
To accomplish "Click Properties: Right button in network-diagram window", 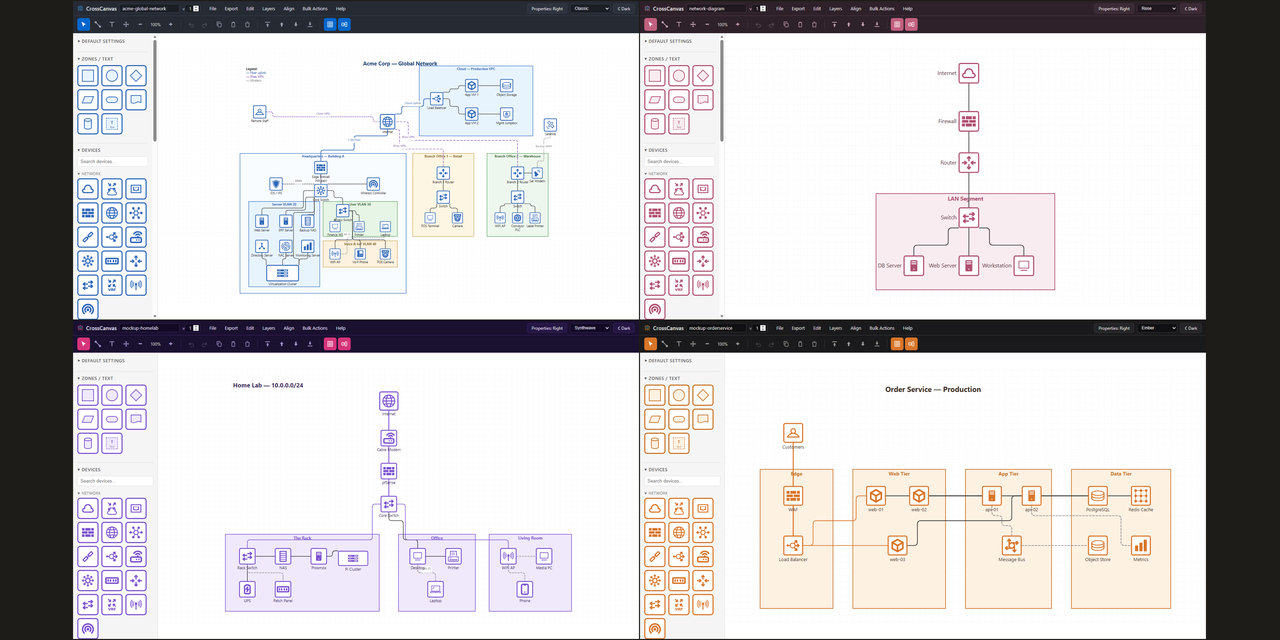I will (x=1114, y=8).
